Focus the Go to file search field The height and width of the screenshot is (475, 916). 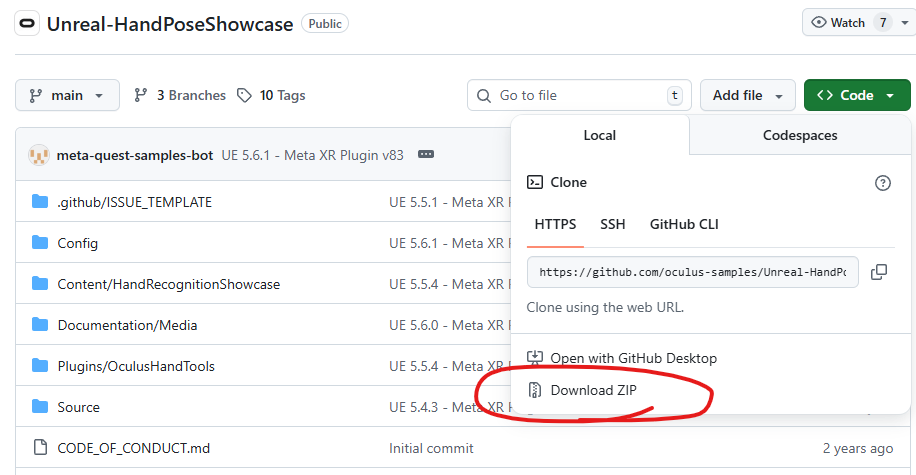pyautogui.click(x=580, y=95)
